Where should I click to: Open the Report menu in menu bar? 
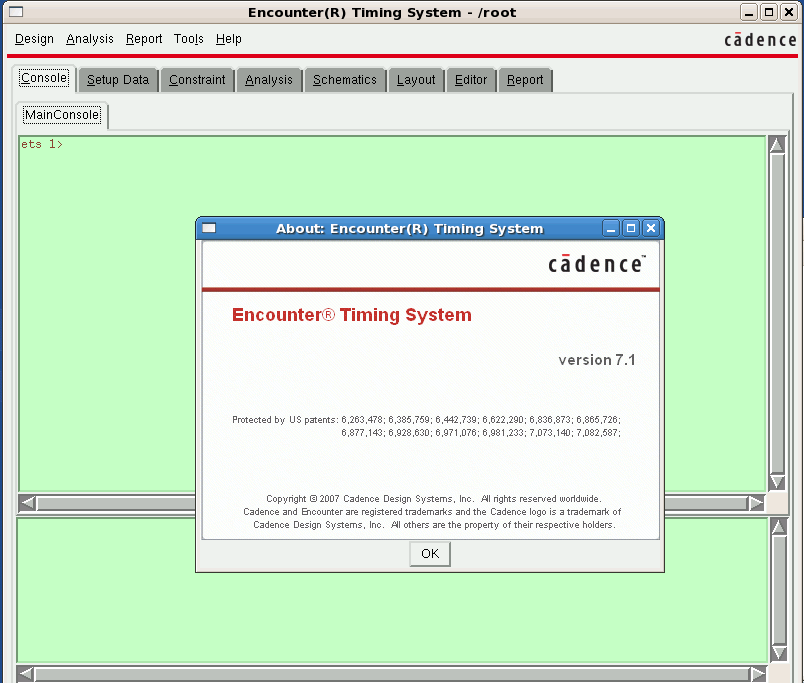tap(144, 39)
